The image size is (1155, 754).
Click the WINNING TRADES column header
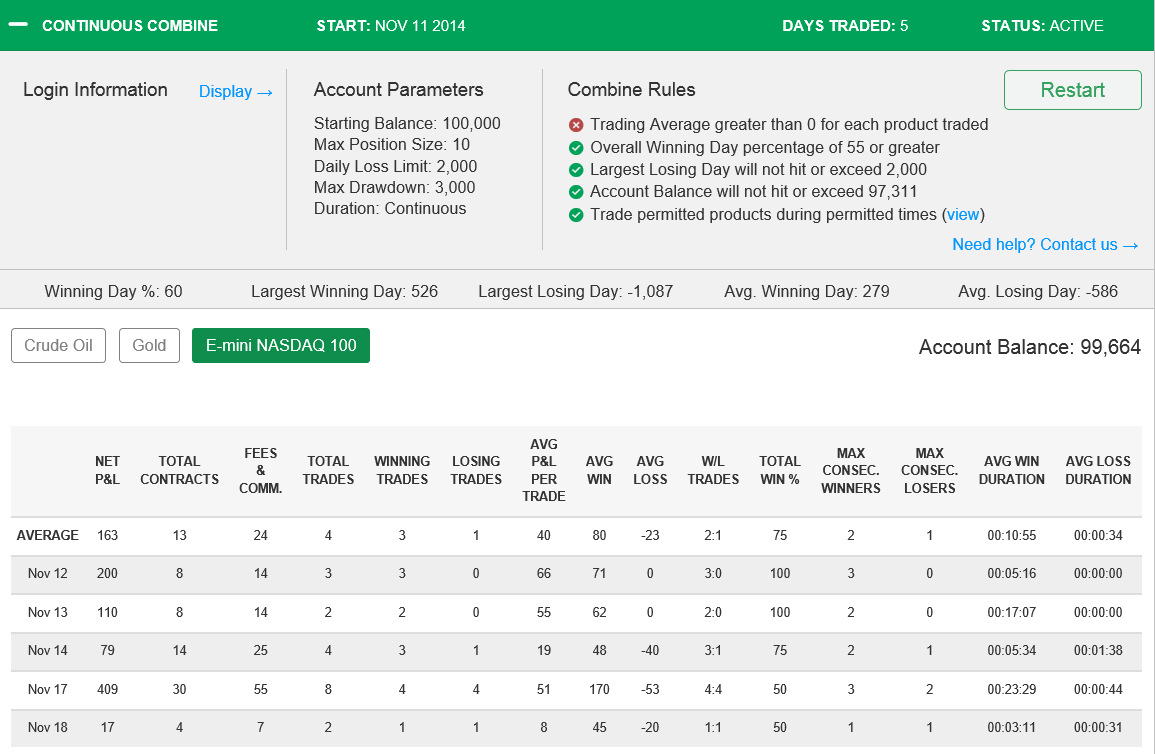[x=401, y=470]
